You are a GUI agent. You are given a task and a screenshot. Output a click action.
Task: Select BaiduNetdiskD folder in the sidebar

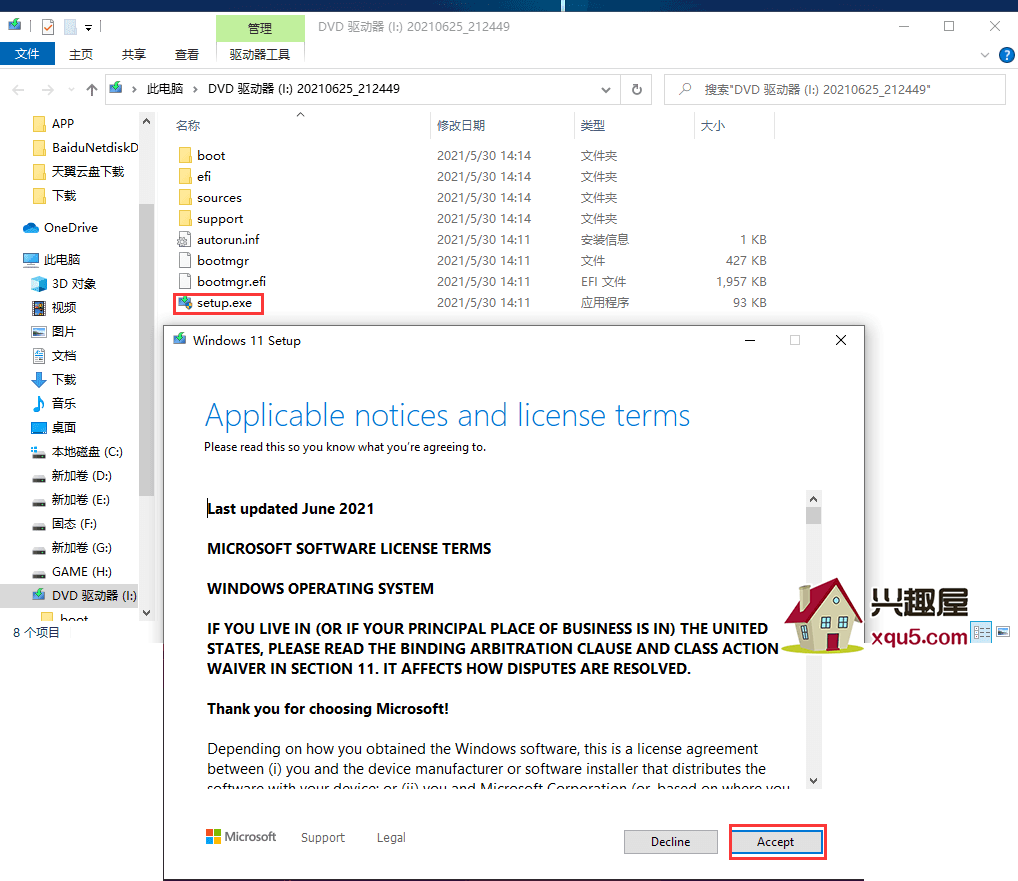click(85, 147)
